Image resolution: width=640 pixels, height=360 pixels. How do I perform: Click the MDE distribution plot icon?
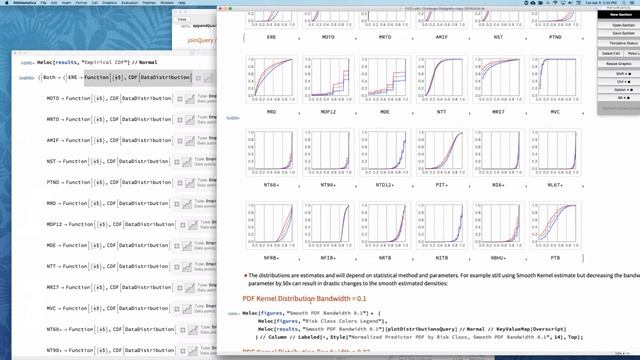(187, 246)
